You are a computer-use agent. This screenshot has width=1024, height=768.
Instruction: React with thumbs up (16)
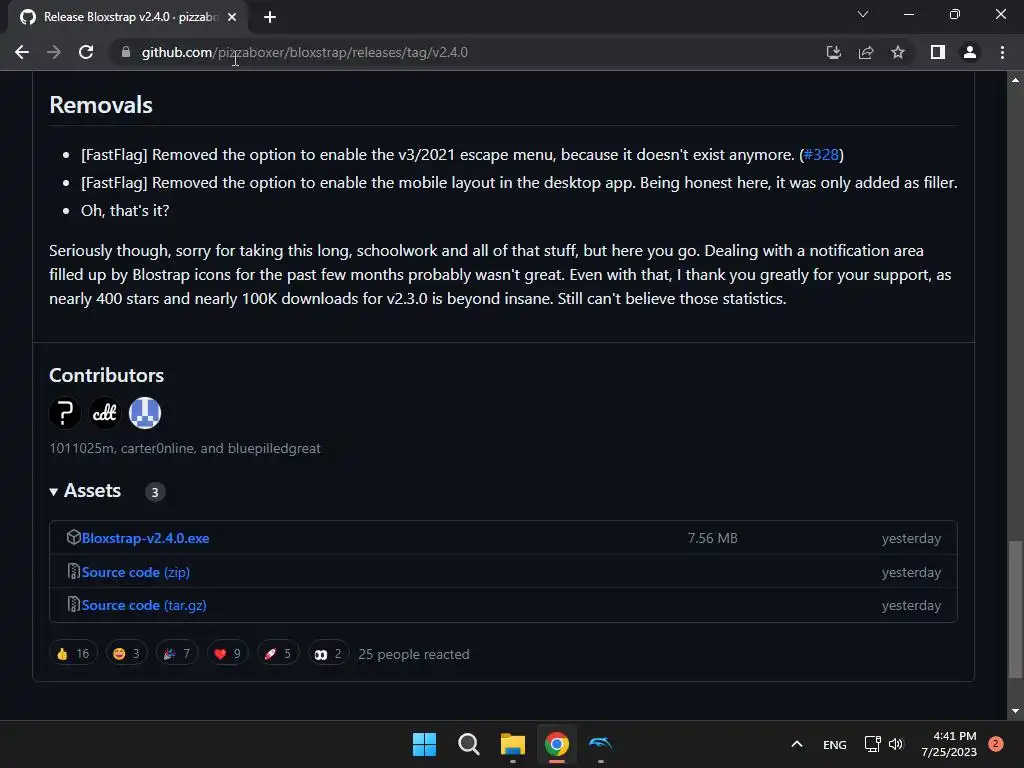click(72, 654)
